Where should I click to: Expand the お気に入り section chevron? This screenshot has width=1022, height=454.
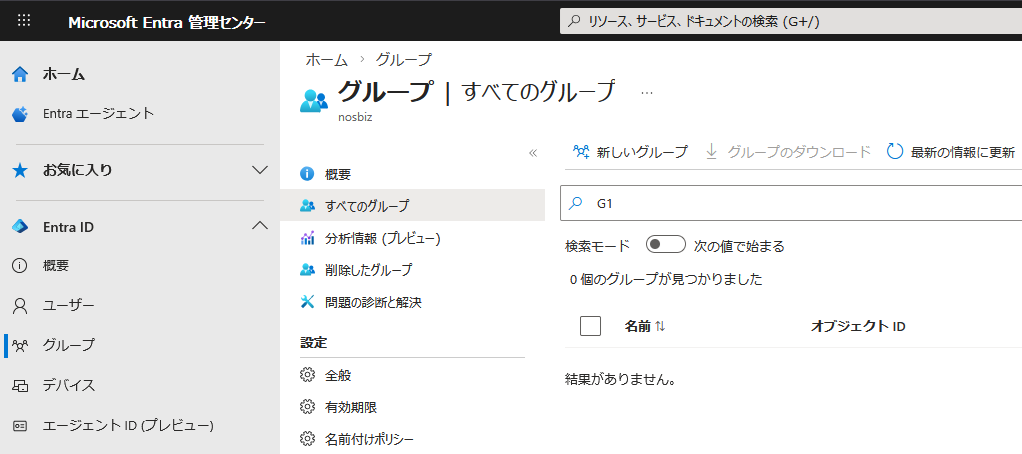point(259,170)
